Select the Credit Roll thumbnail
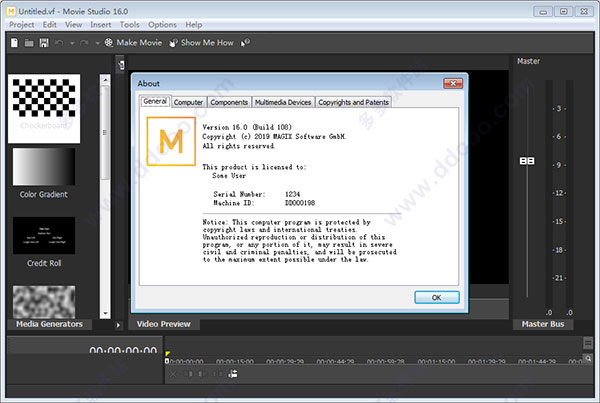Screen dimensions: 600x403 (44, 235)
